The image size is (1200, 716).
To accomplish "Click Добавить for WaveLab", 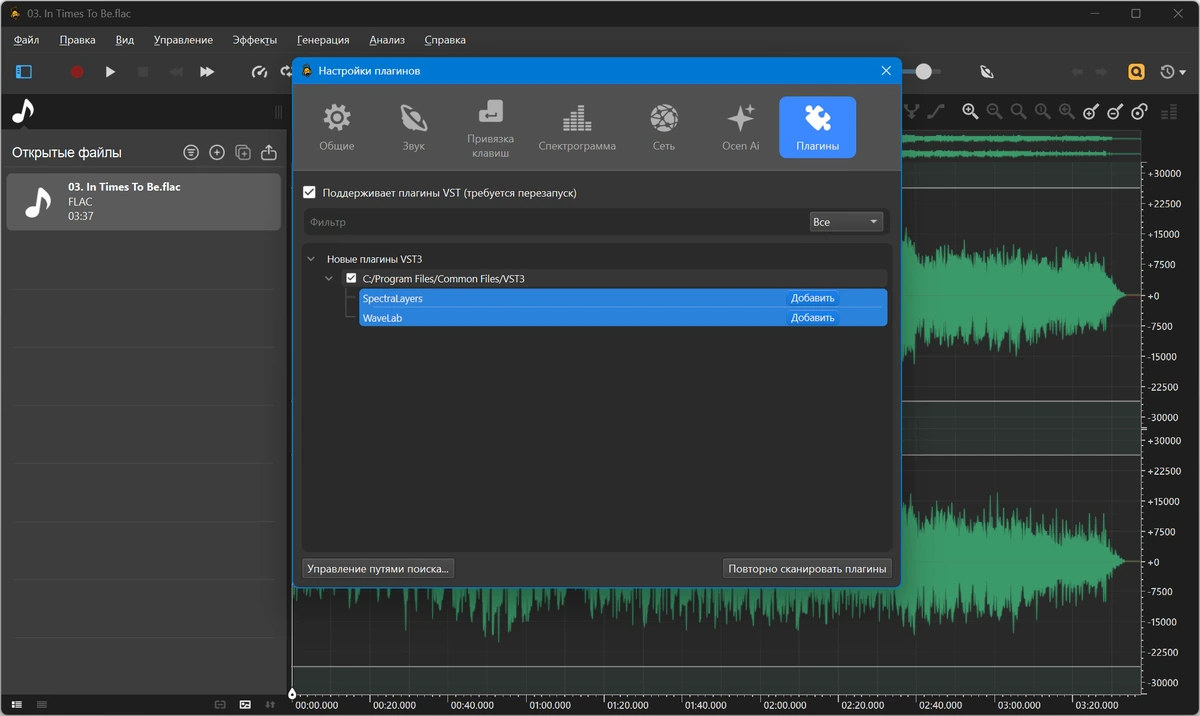I will [x=812, y=318].
